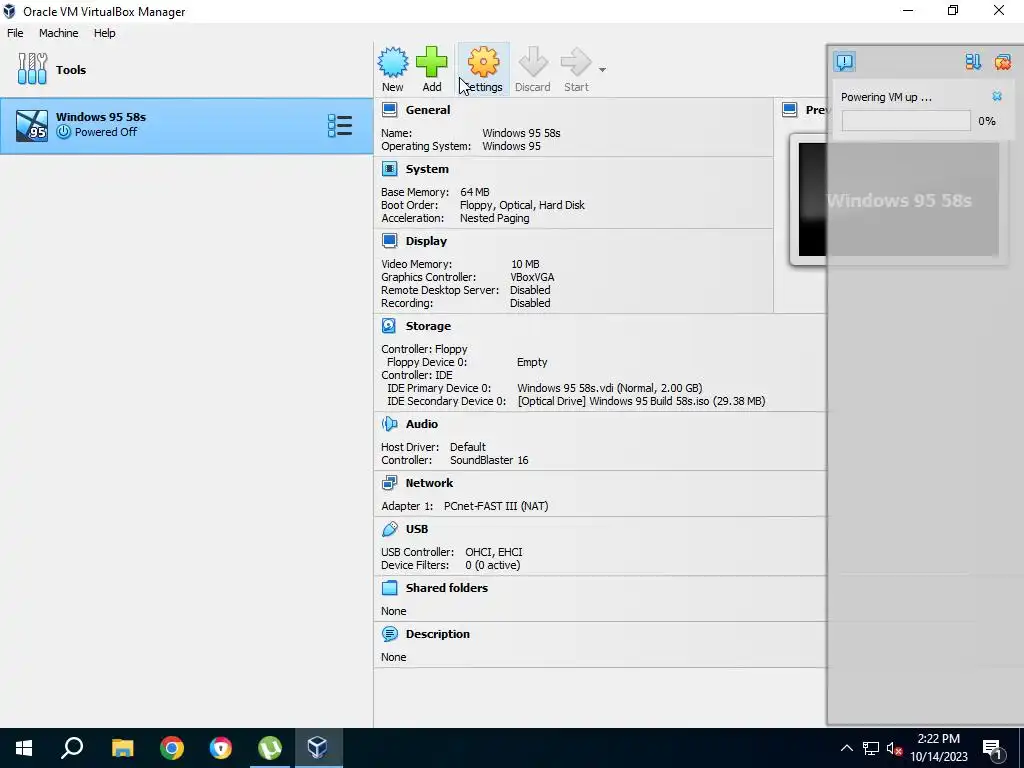Open the System section header
Viewport: 1024px width, 768px height.
(x=427, y=168)
